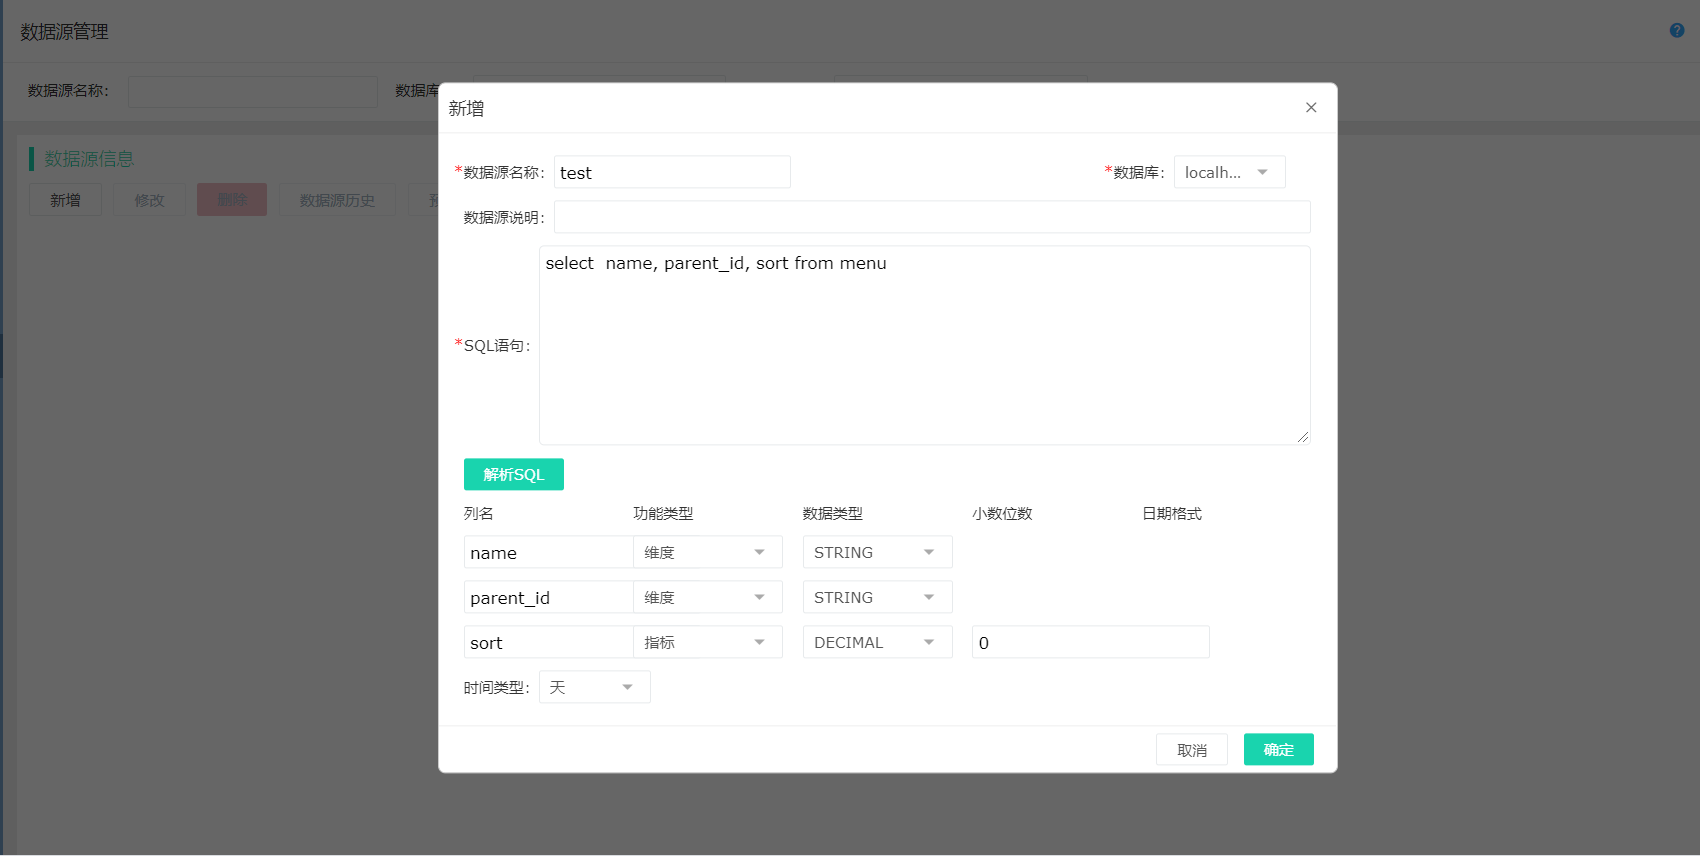This screenshot has height=856, width=1700.
Task: Open 功能类型 dropdown for parent_id row
Action: (x=708, y=597)
